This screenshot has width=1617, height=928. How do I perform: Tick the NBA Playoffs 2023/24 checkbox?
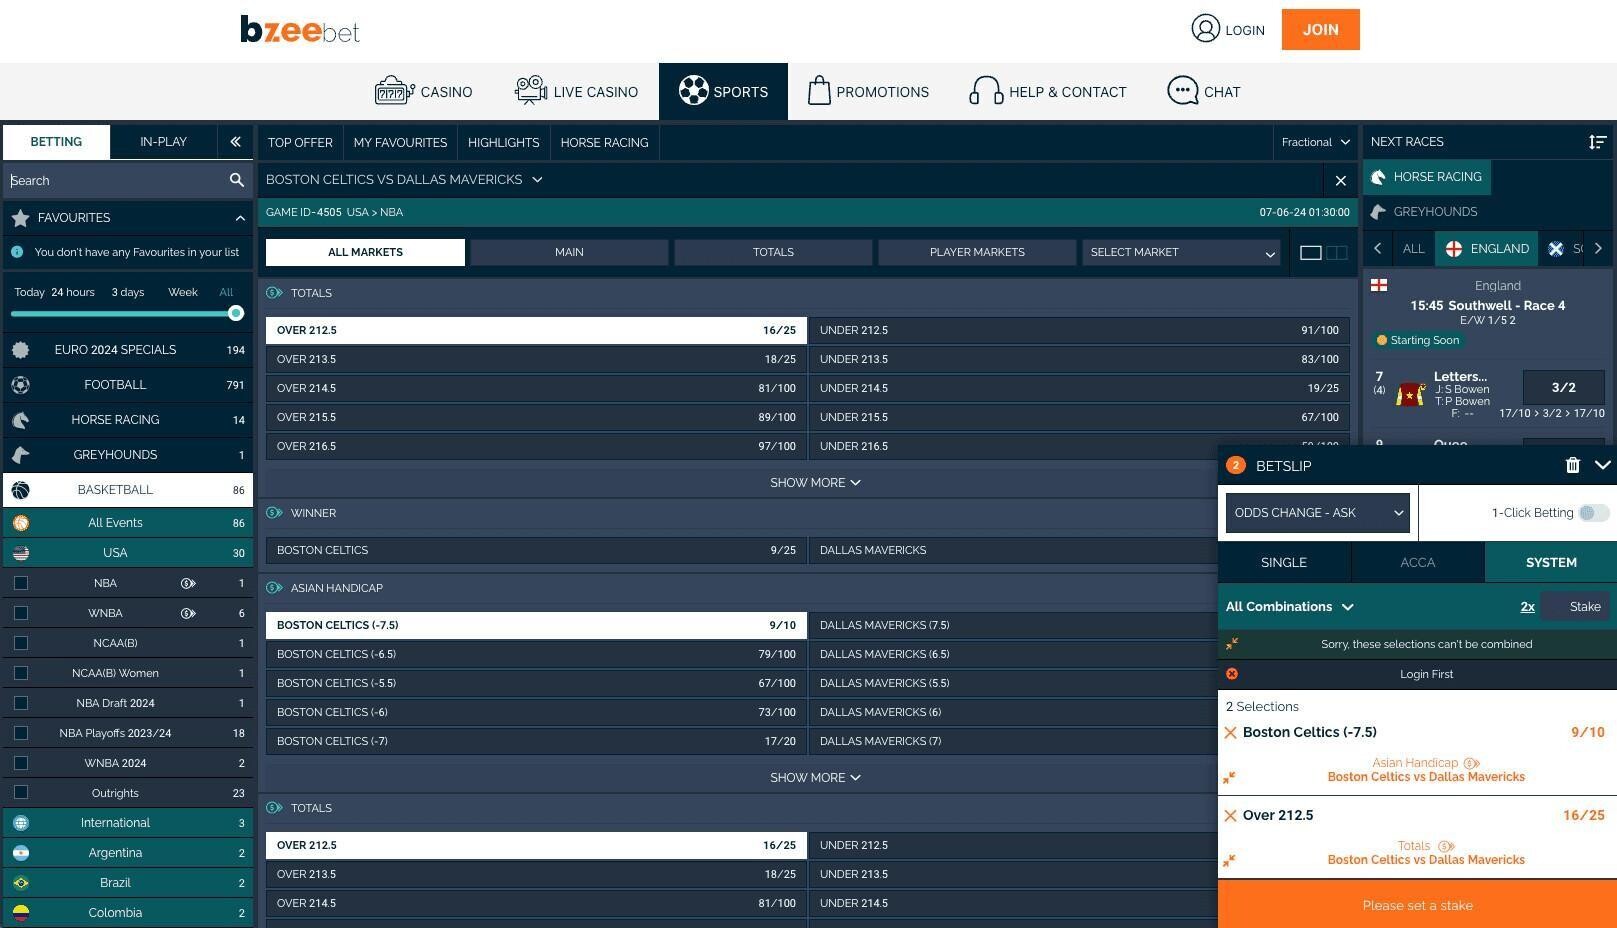(x=21, y=733)
